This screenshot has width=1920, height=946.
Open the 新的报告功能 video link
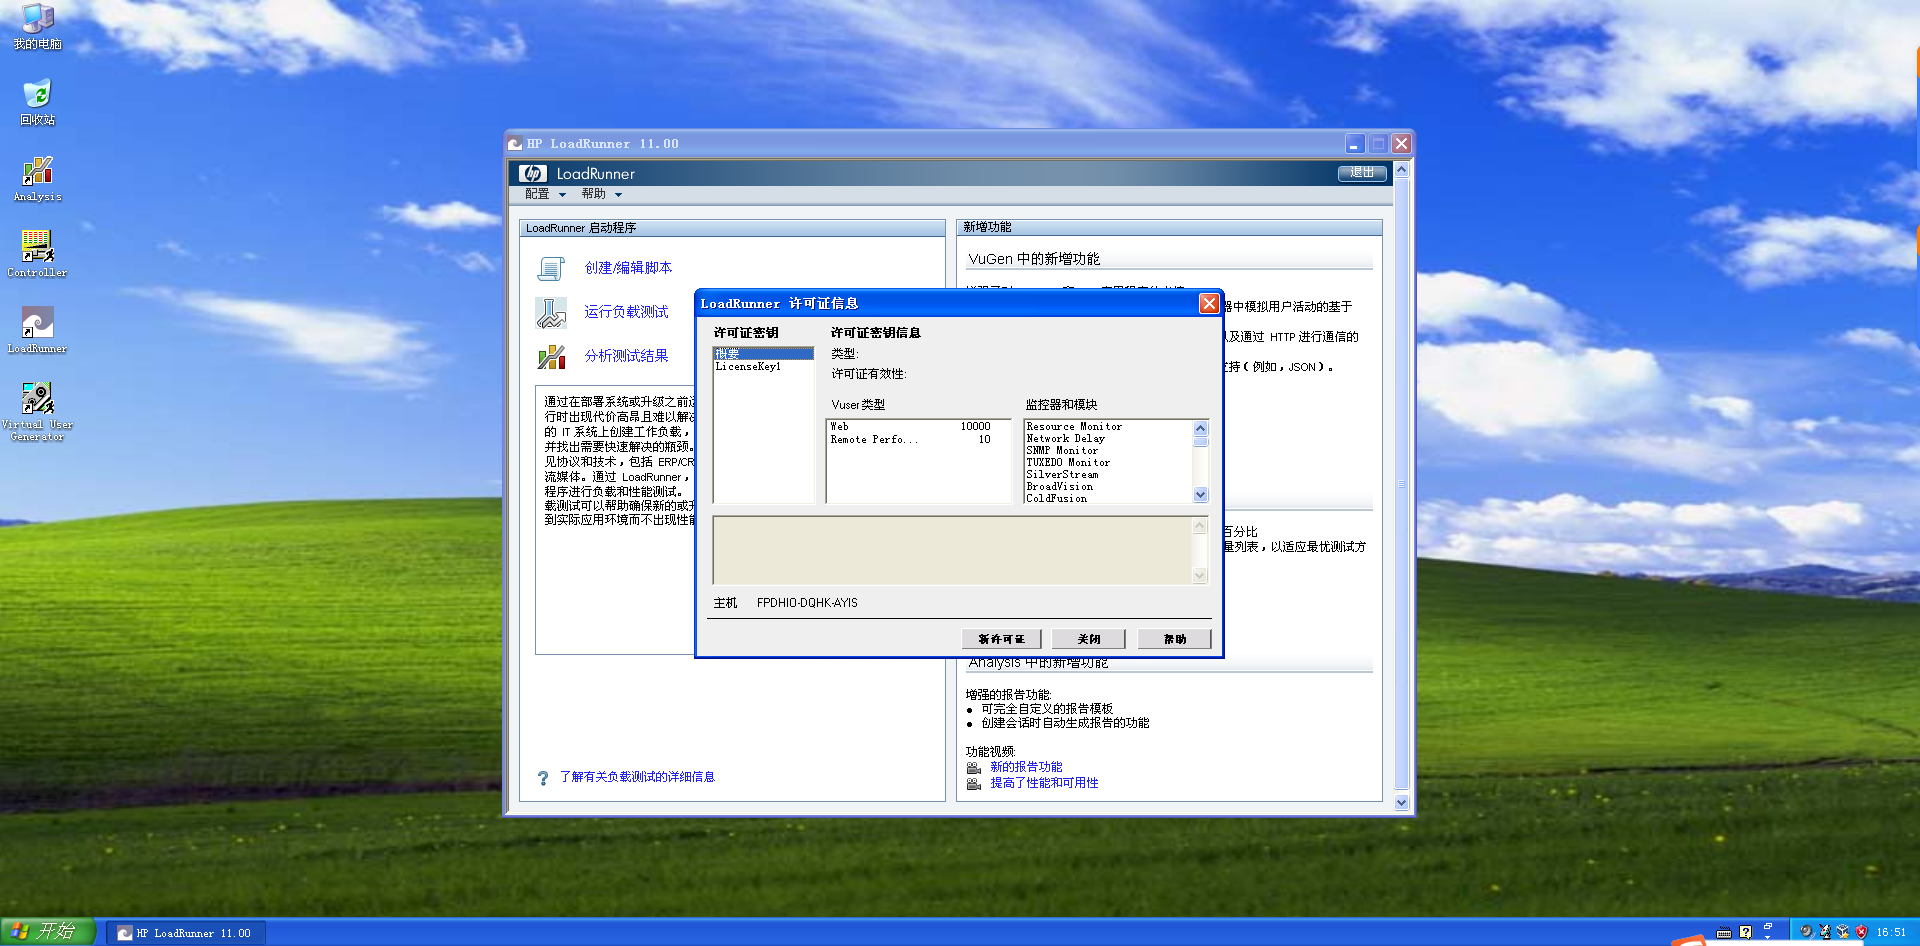(x=1026, y=767)
